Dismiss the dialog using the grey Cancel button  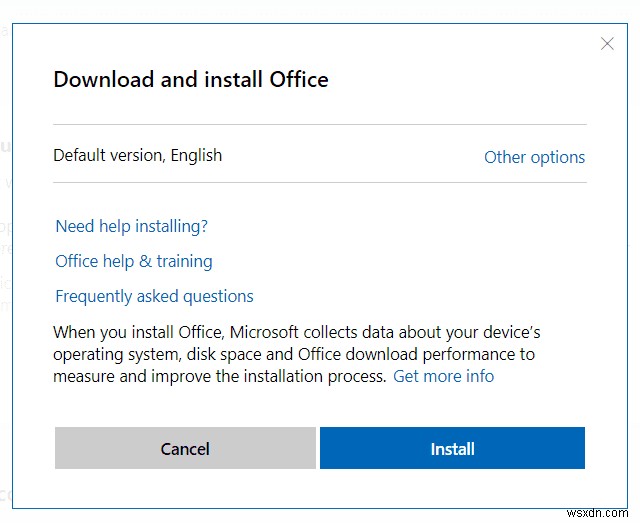pyautogui.click(x=185, y=448)
